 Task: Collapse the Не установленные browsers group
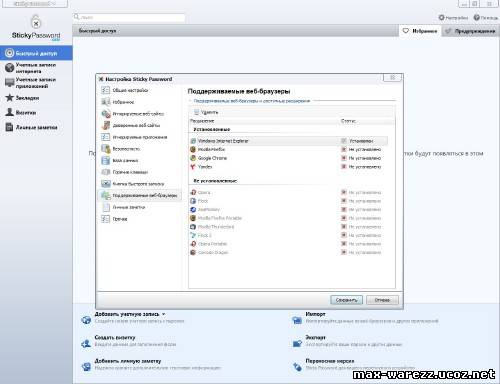tap(215, 181)
